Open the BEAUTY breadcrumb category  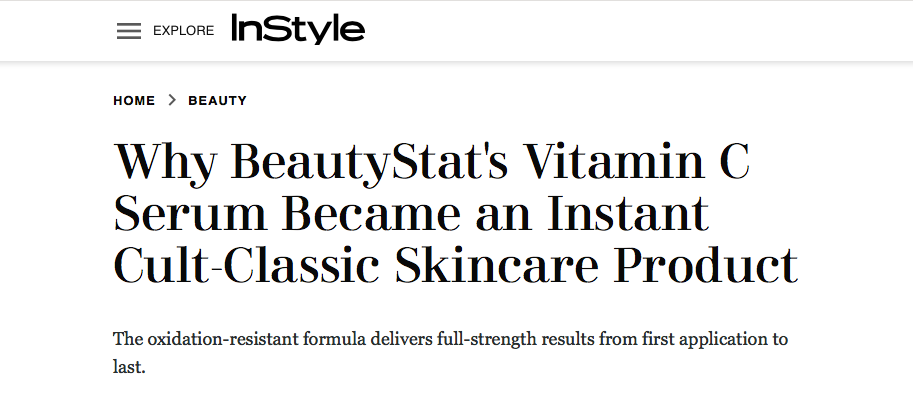pos(217,101)
